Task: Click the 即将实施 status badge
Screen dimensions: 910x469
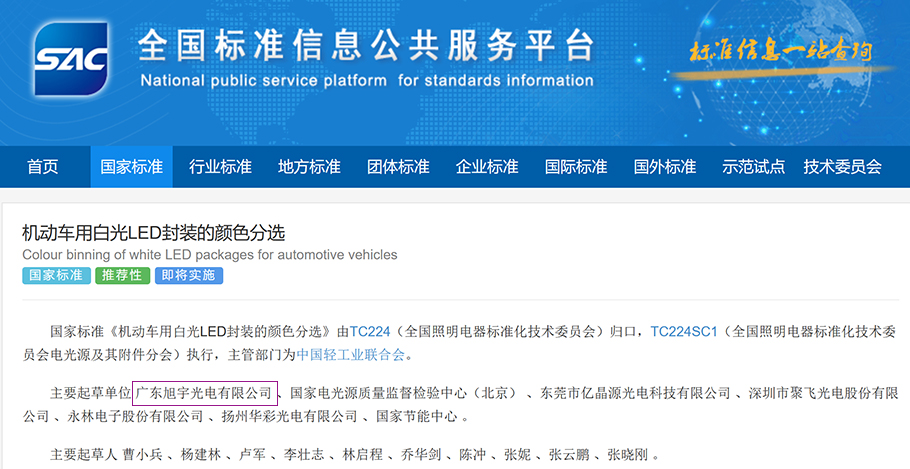Action: pos(188,275)
